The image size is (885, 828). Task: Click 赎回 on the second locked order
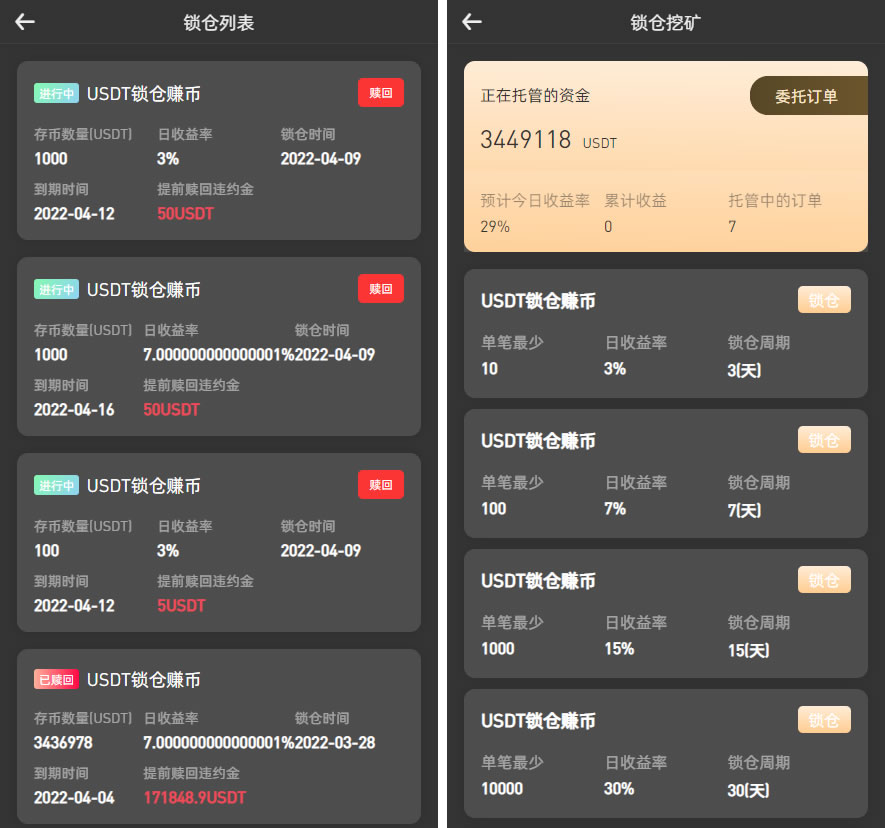coord(380,288)
